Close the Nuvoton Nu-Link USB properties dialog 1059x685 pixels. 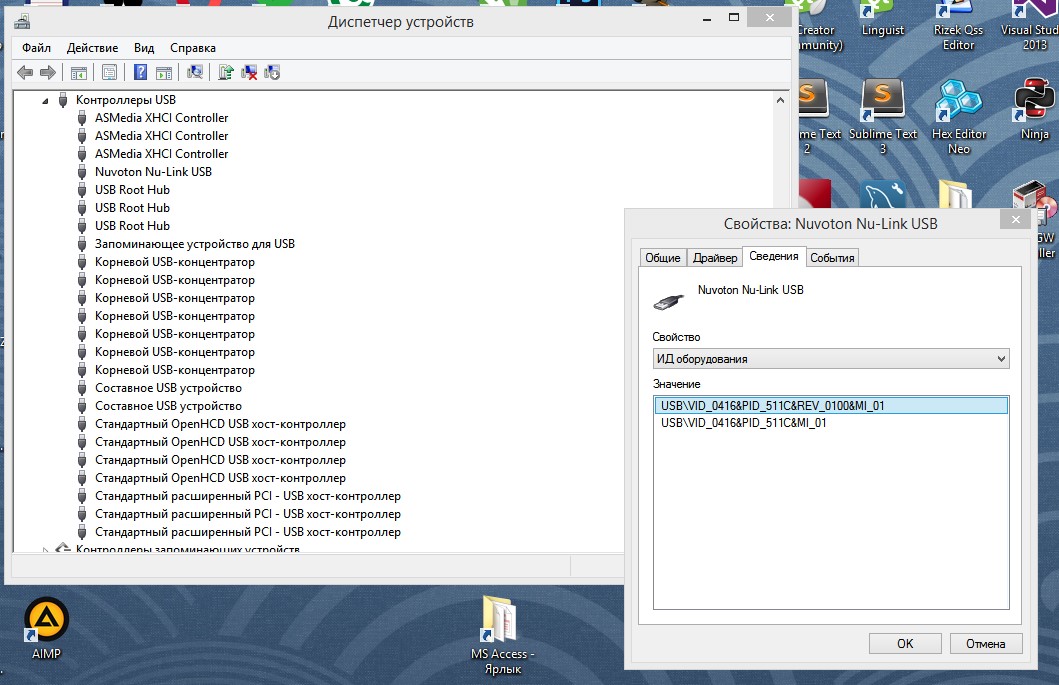tap(1016, 219)
